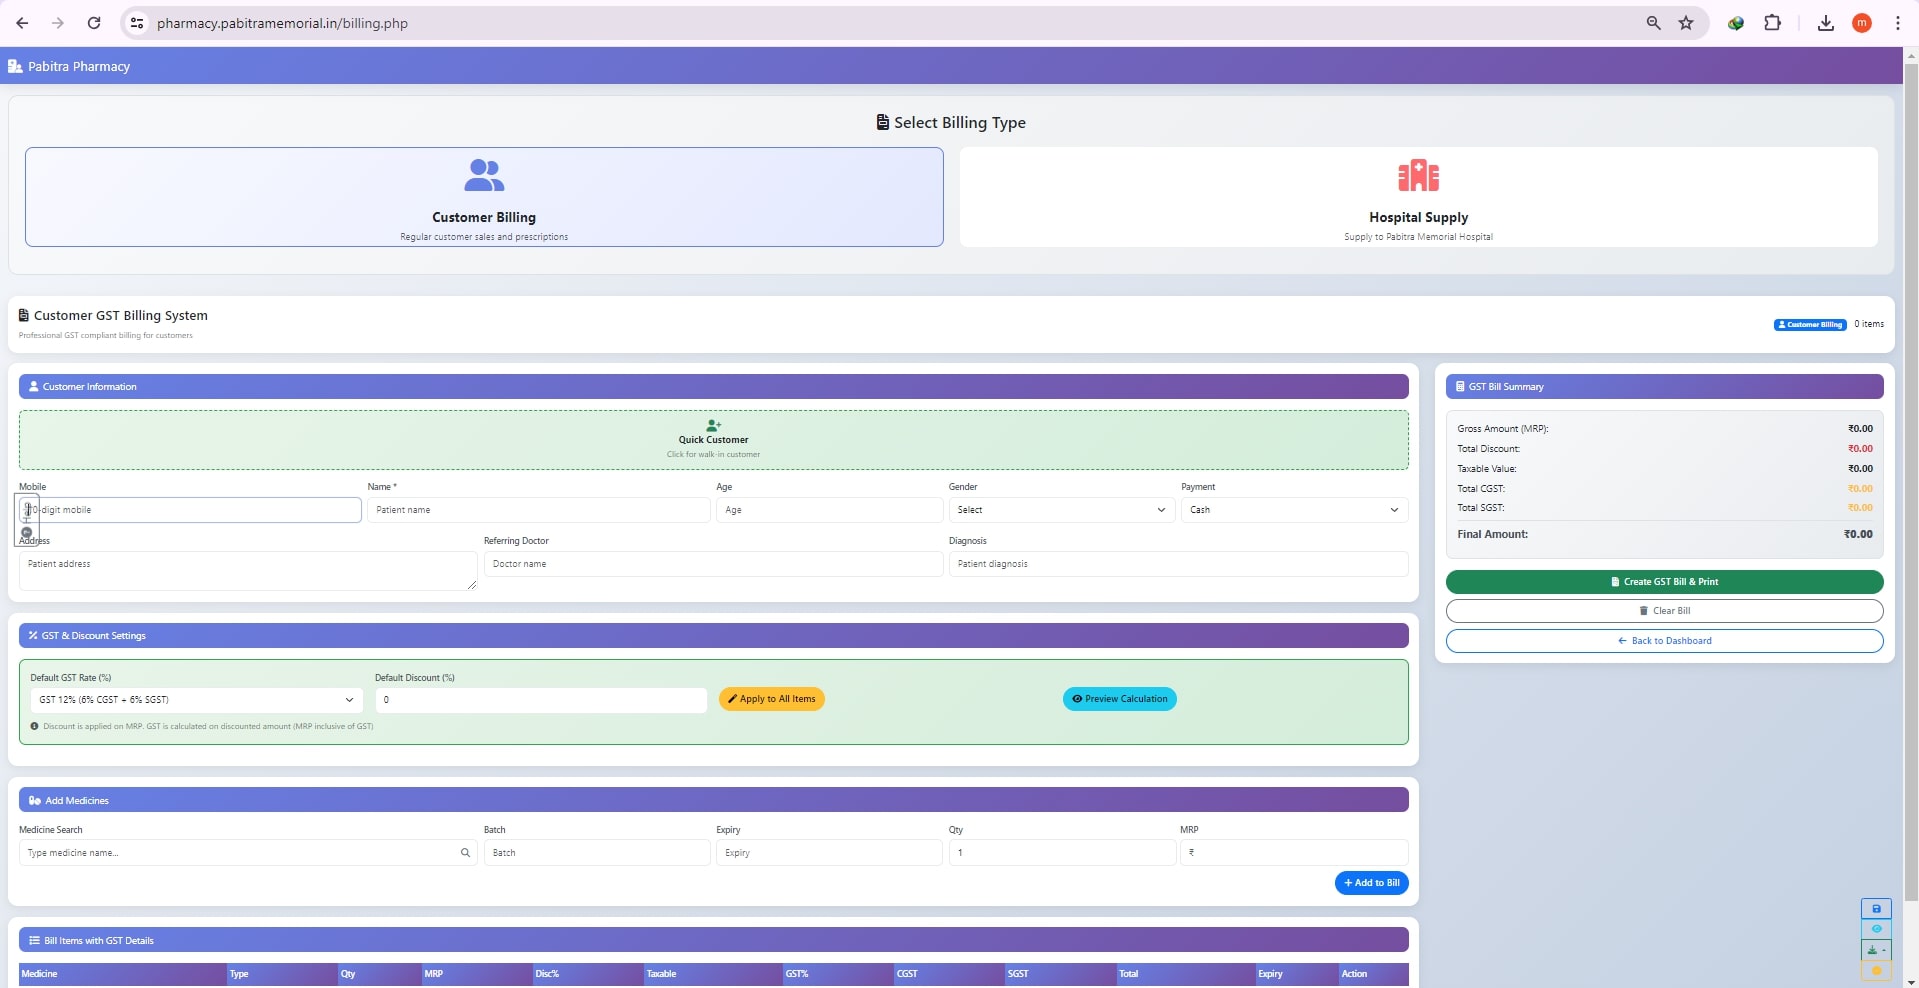Open Chrome's three-dot menu
The height and width of the screenshot is (988, 1919).
coord(1897,22)
